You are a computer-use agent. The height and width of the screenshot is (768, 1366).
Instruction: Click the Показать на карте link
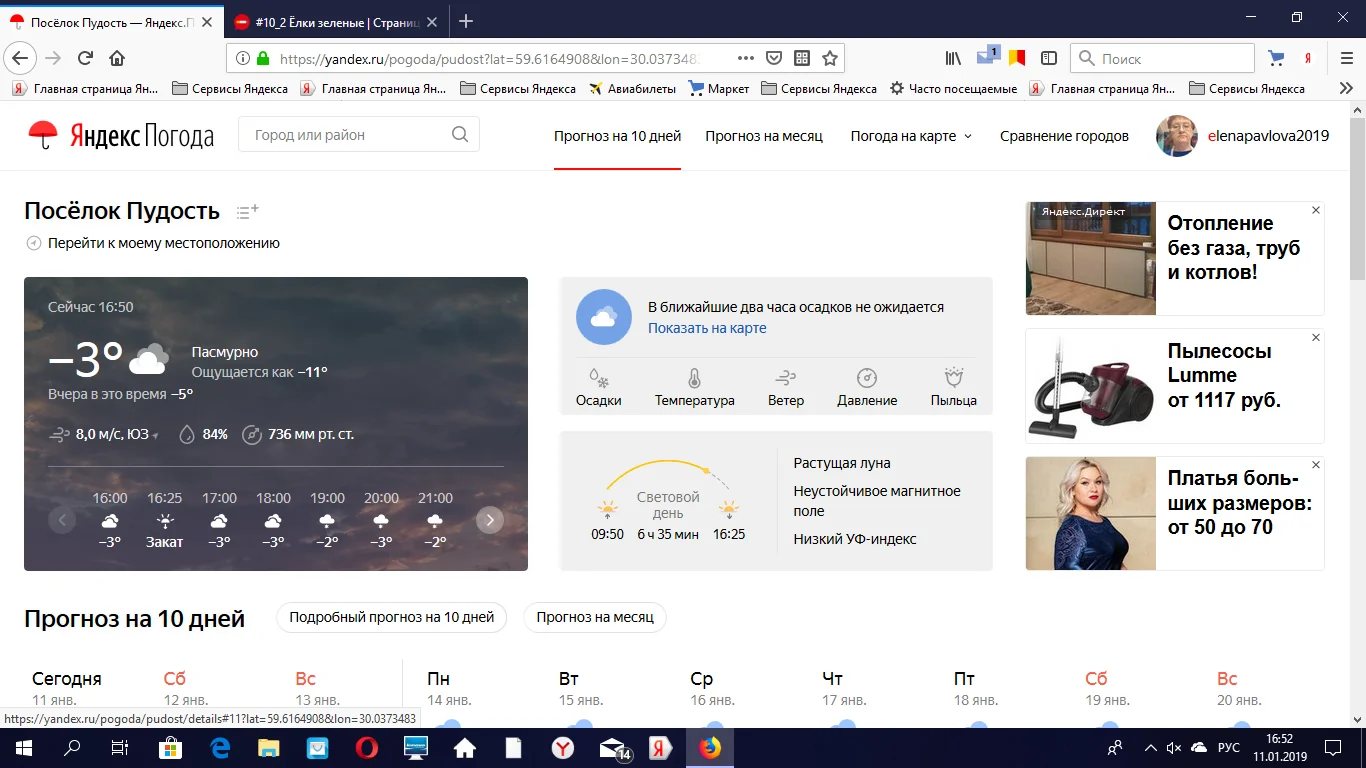pyautogui.click(x=707, y=328)
